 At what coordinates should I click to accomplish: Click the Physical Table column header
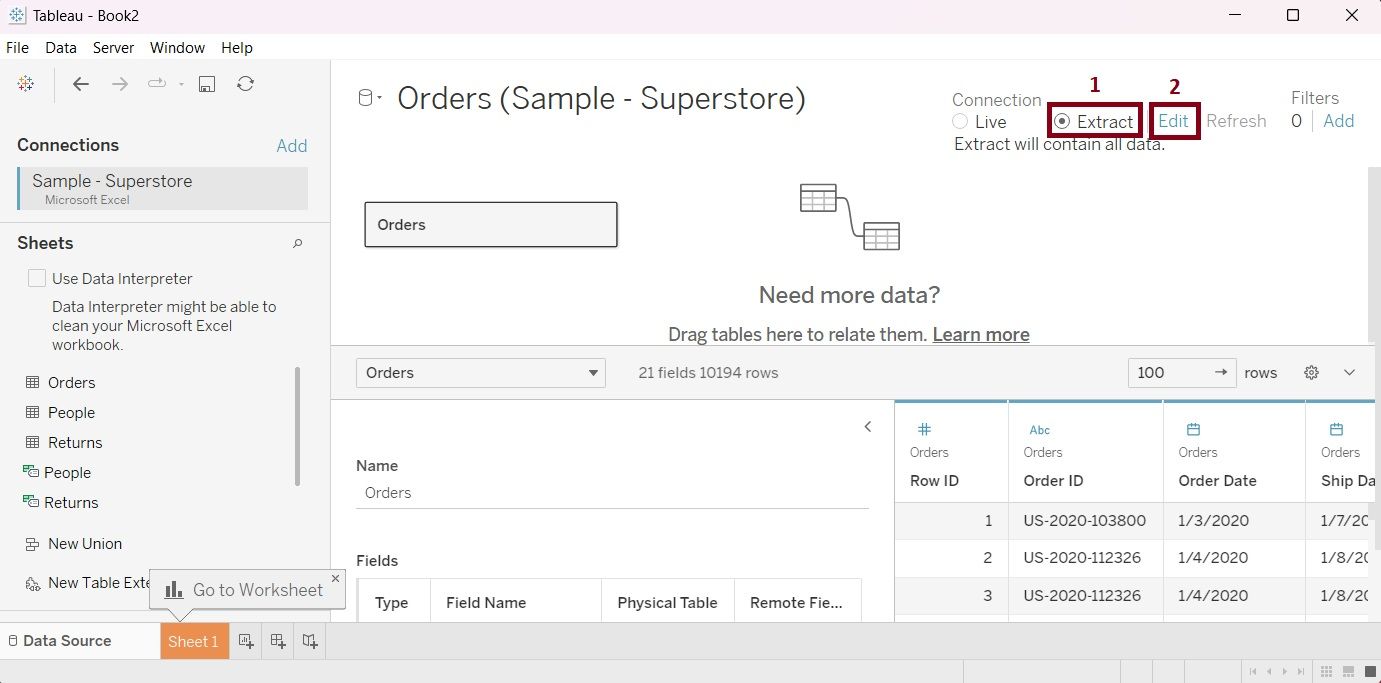668,603
